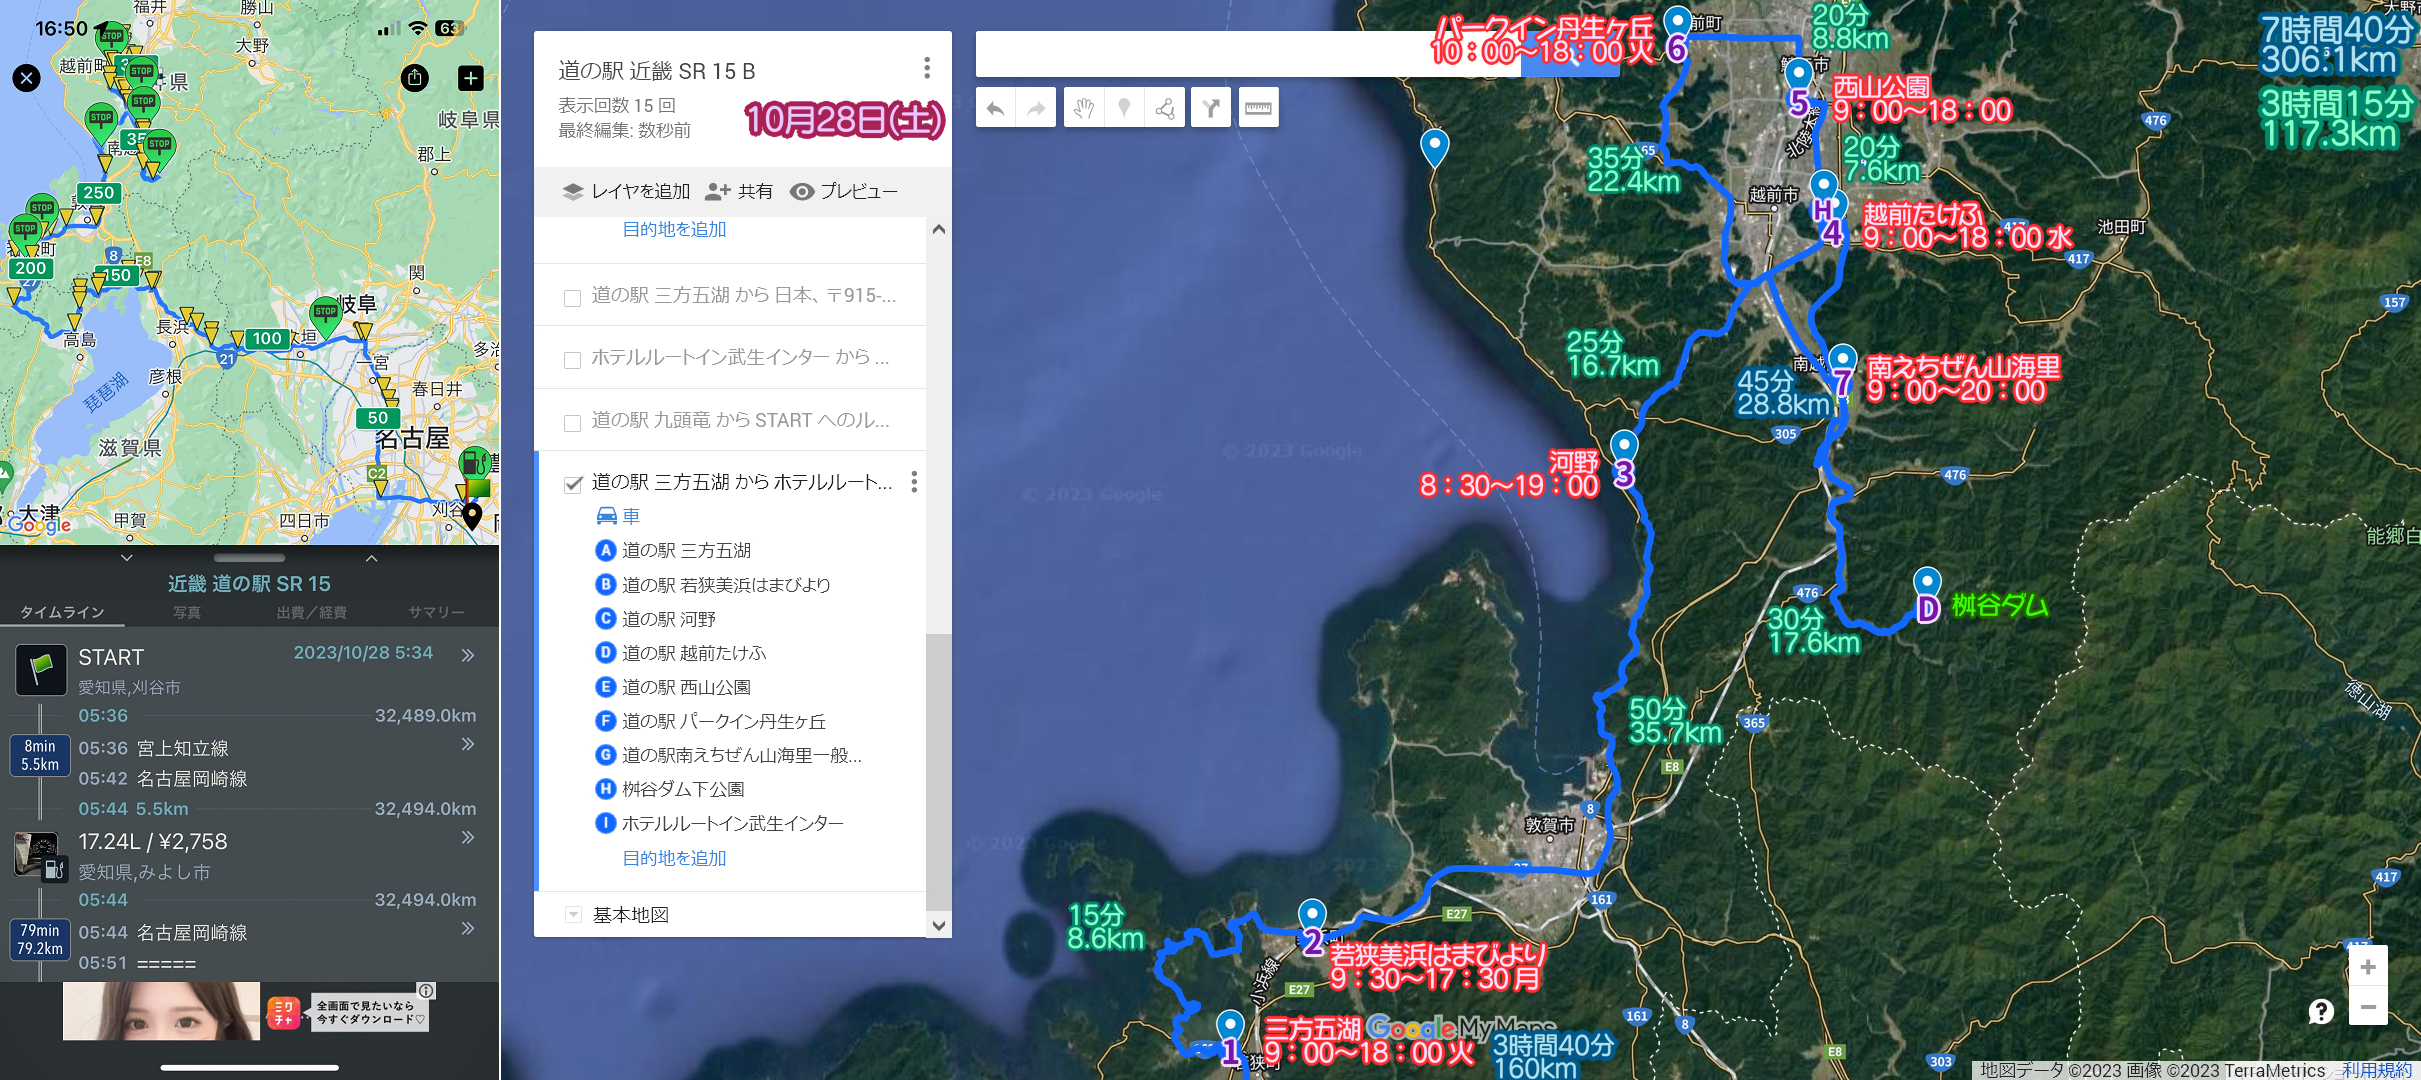Select stop E 道の駅 西山公園

[673, 687]
